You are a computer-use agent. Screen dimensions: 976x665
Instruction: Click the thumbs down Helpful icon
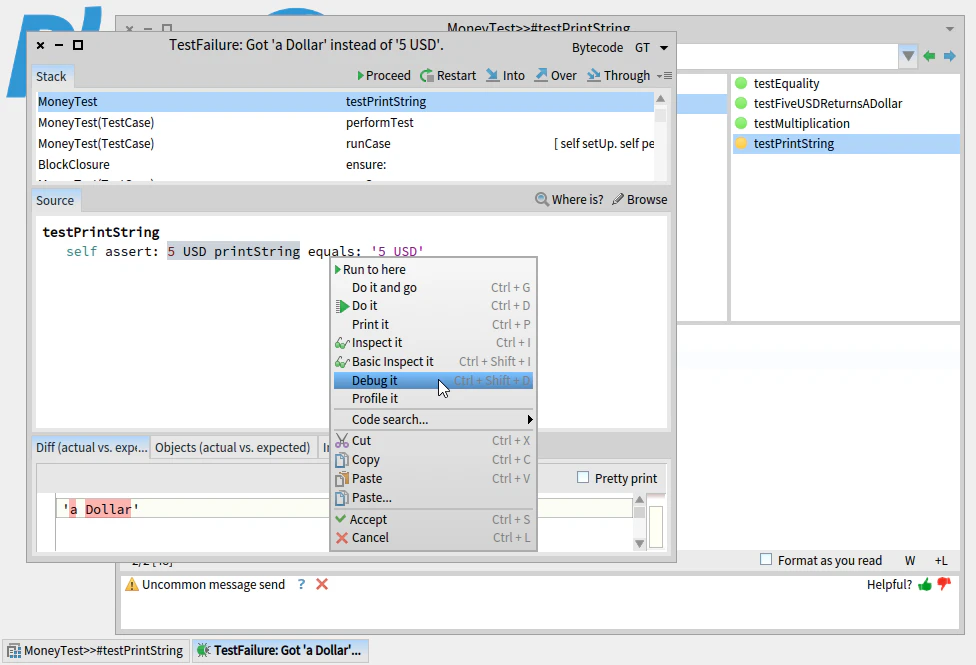pyautogui.click(x=944, y=585)
